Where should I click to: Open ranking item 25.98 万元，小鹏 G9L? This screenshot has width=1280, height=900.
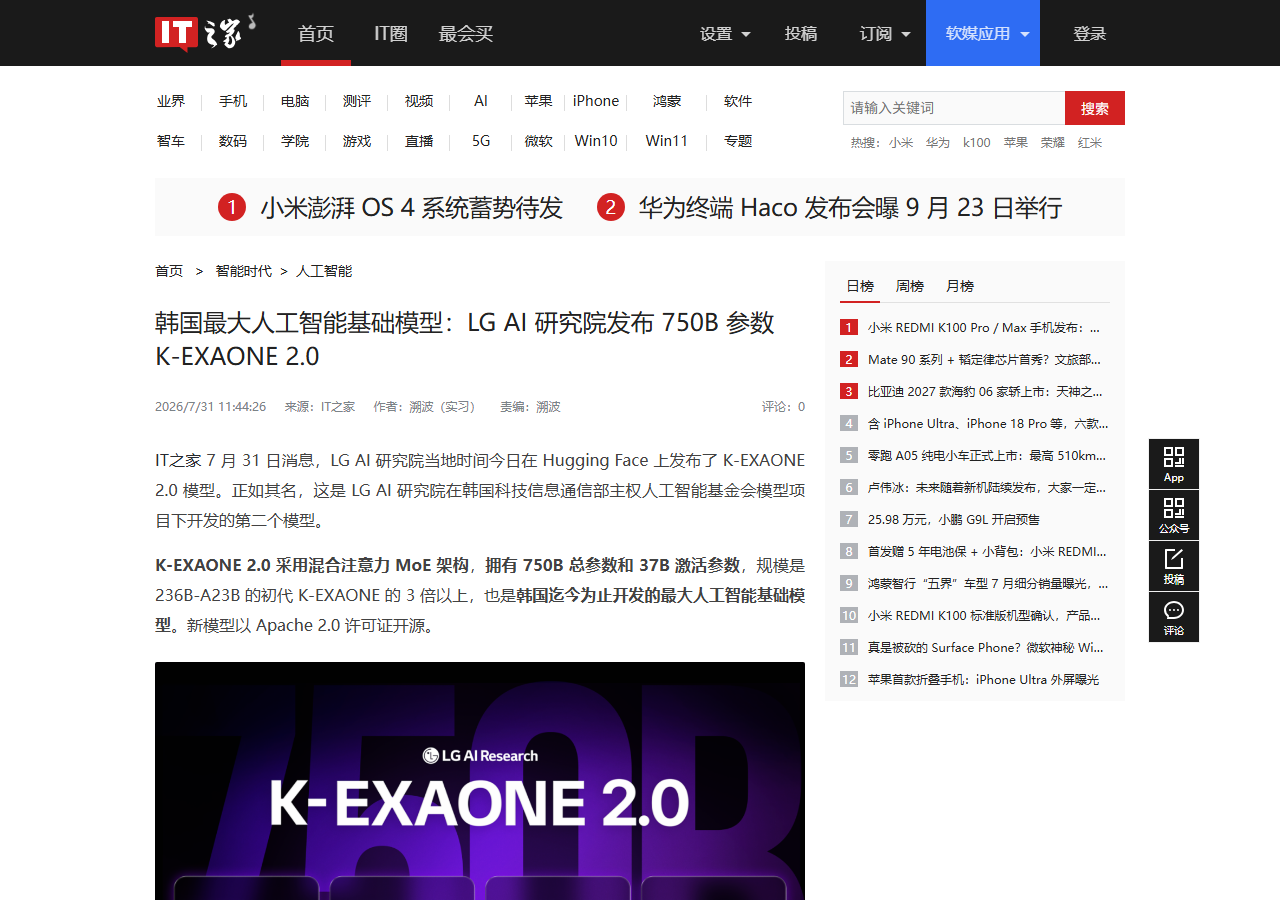coord(953,519)
